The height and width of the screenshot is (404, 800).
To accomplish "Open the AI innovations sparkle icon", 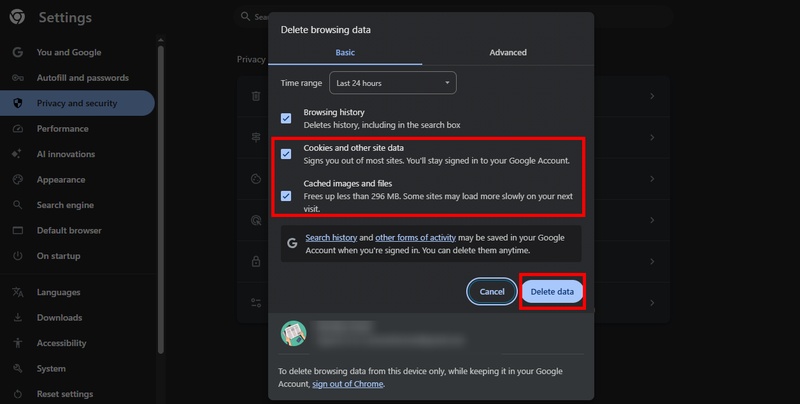I will point(17,154).
